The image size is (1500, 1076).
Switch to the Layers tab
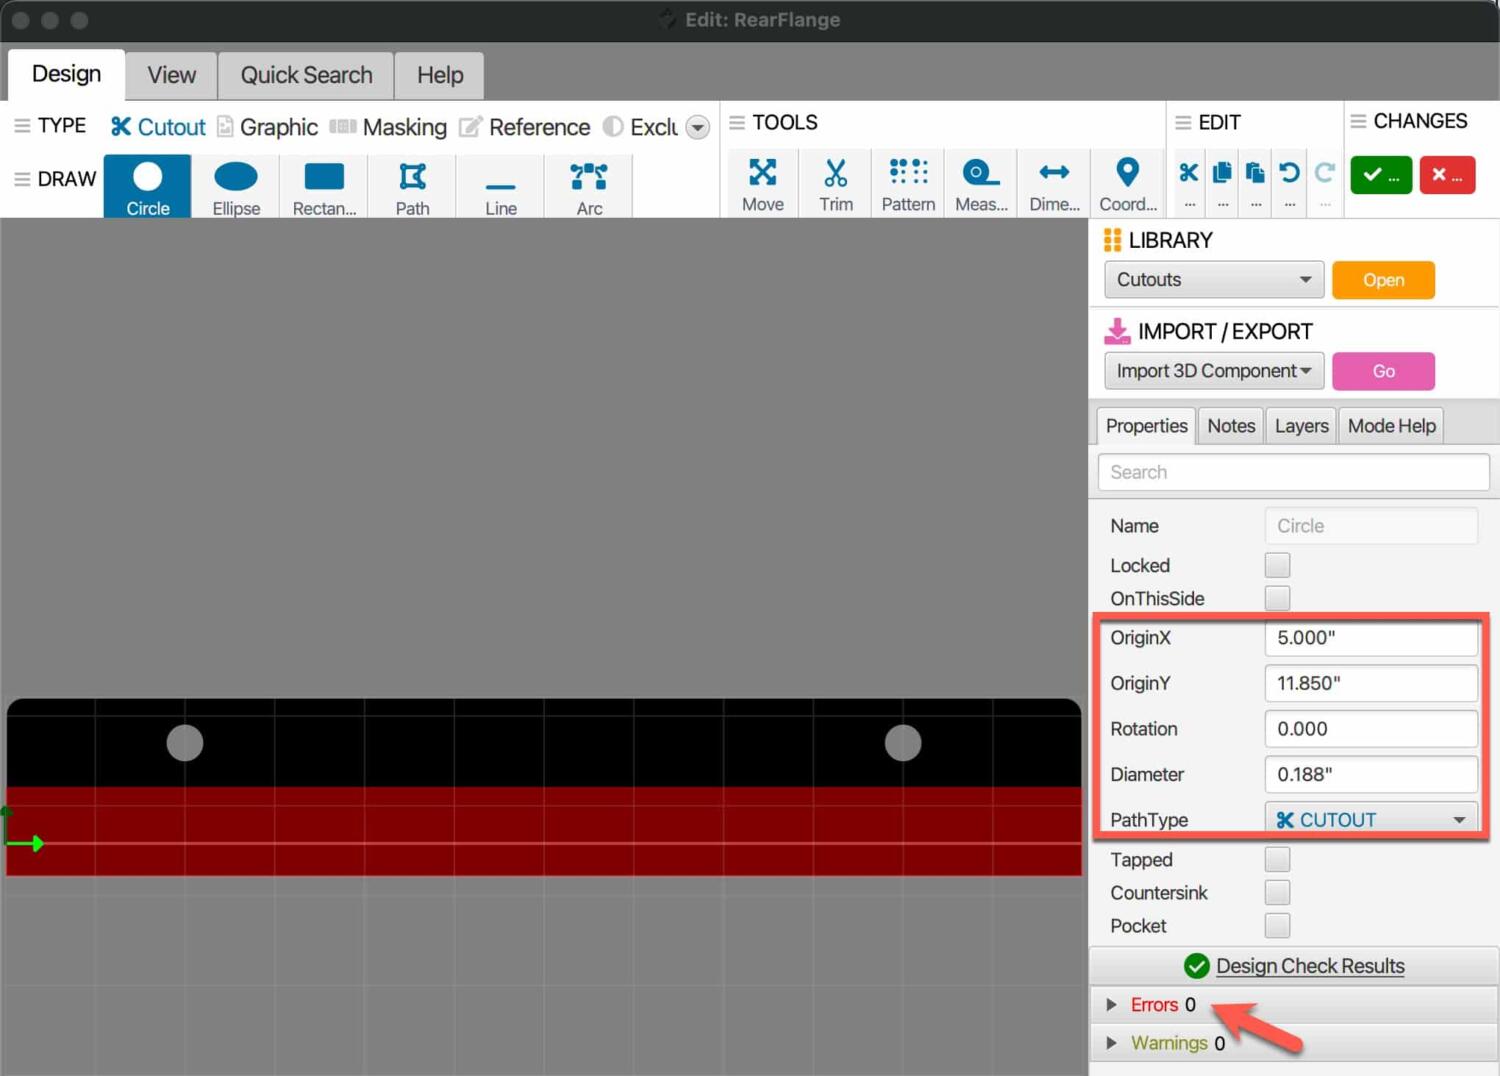point(1301,426)
